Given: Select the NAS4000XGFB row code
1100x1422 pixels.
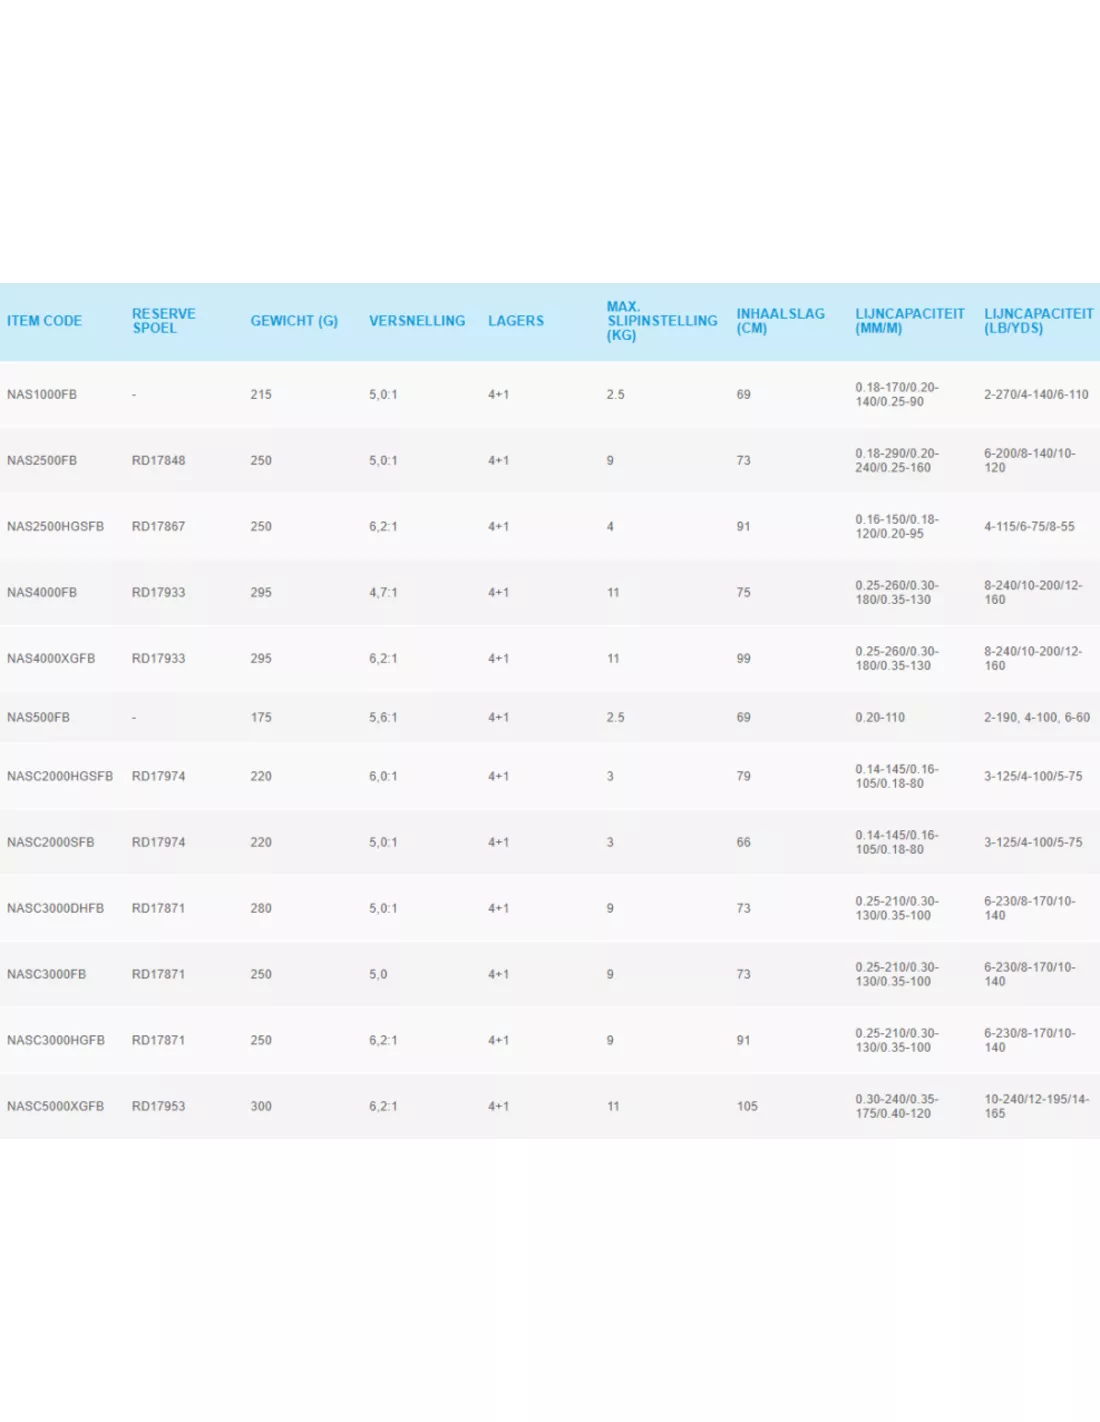Looking at the screenshot, I should [51, 659].
